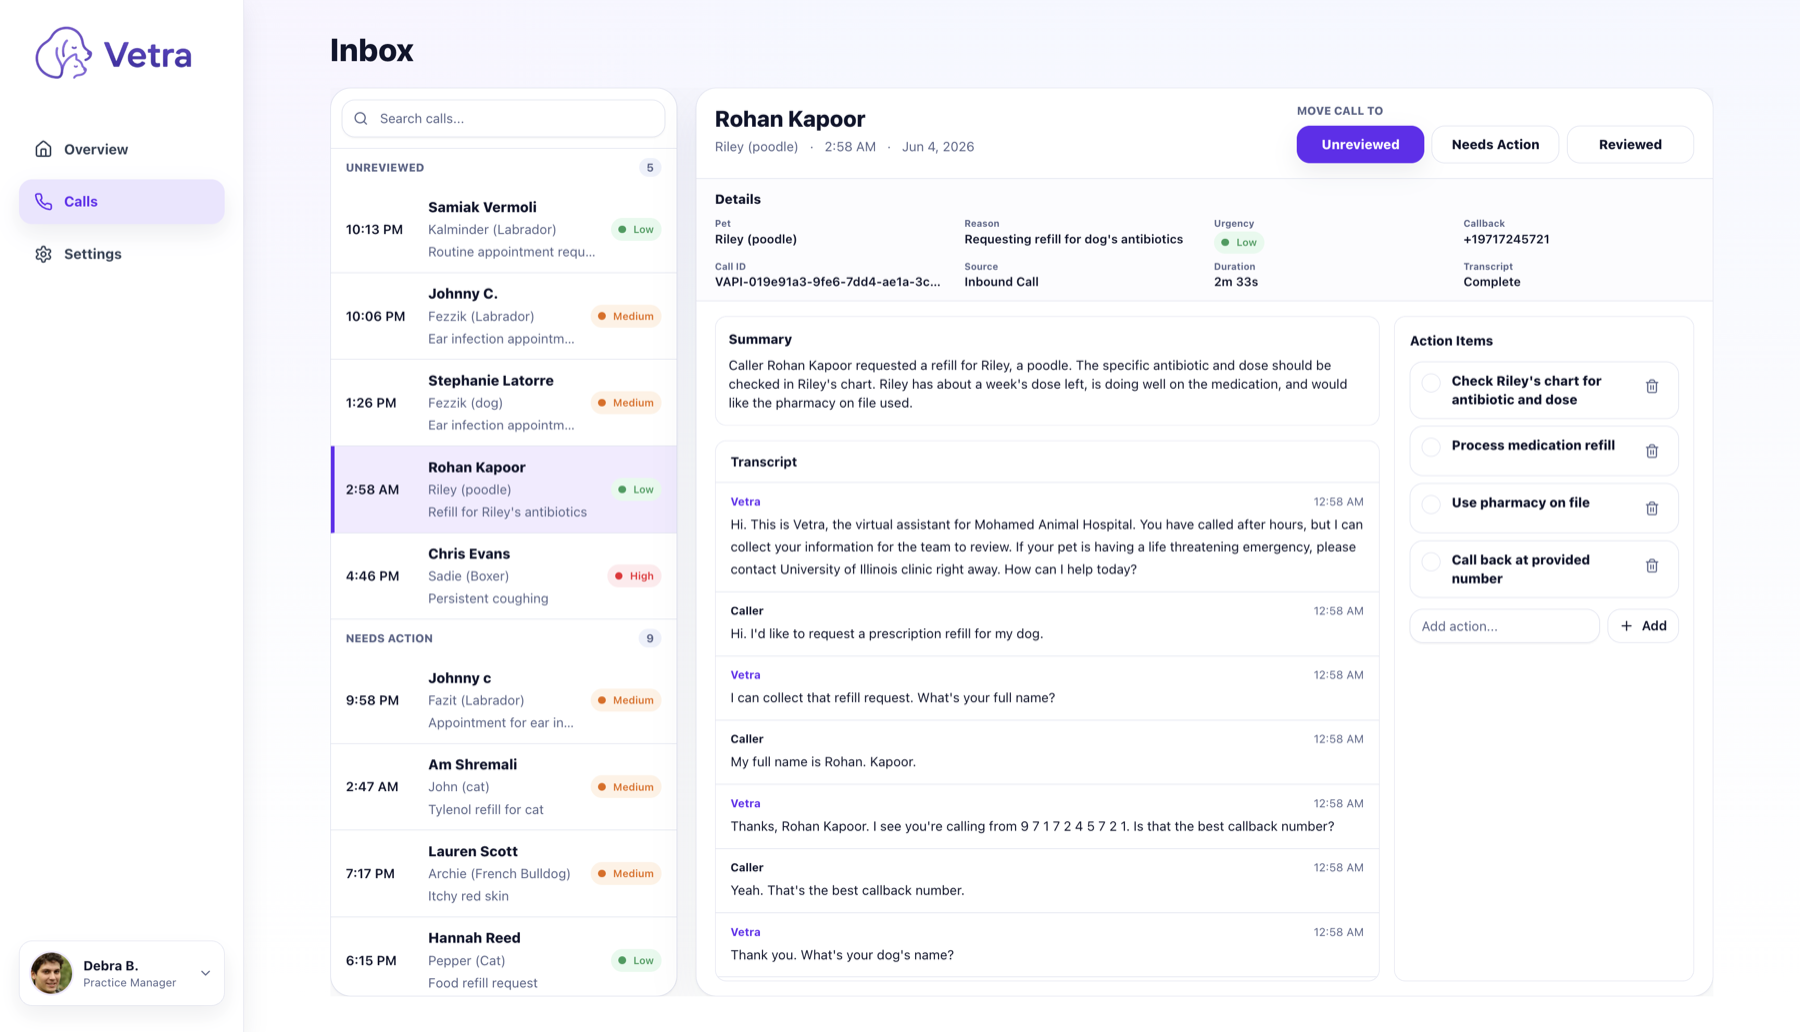This screenshot has width=1800, height=1032.
Task: Click the Settings gear icon
Action: point(43,254)
